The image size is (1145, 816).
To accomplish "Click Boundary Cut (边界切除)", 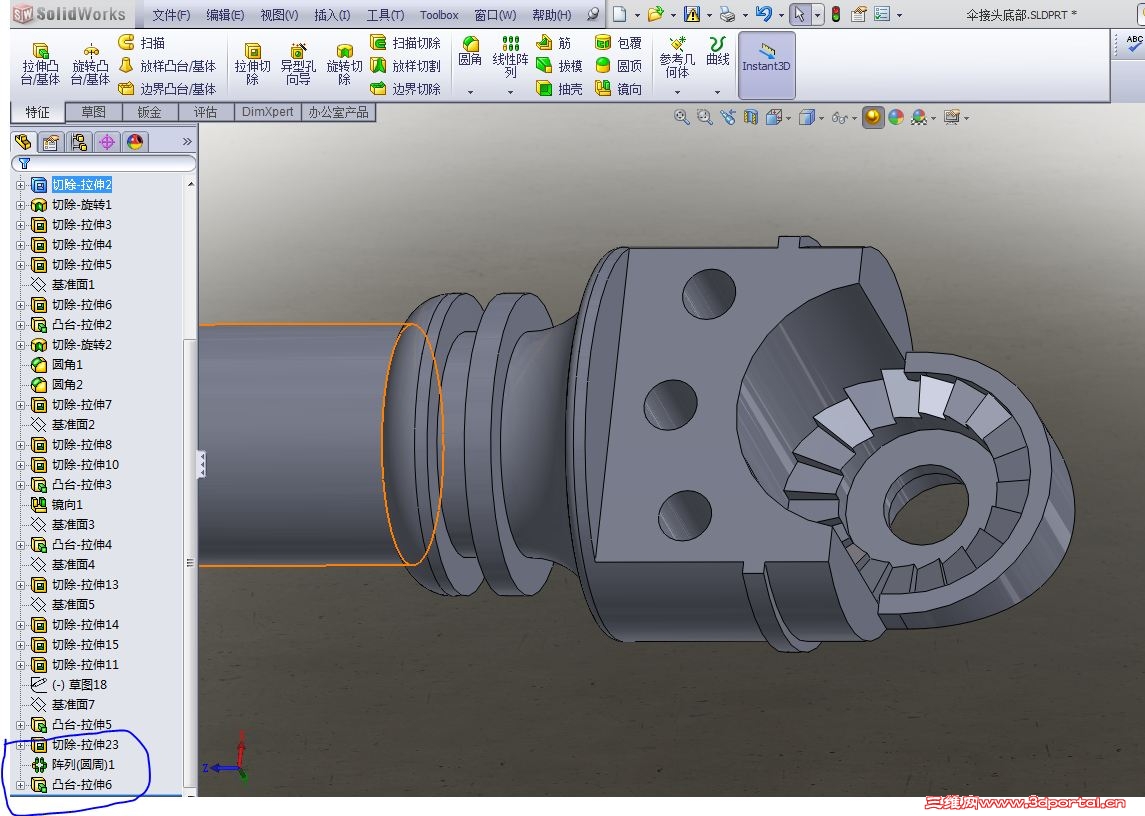I will pos(405,88).
